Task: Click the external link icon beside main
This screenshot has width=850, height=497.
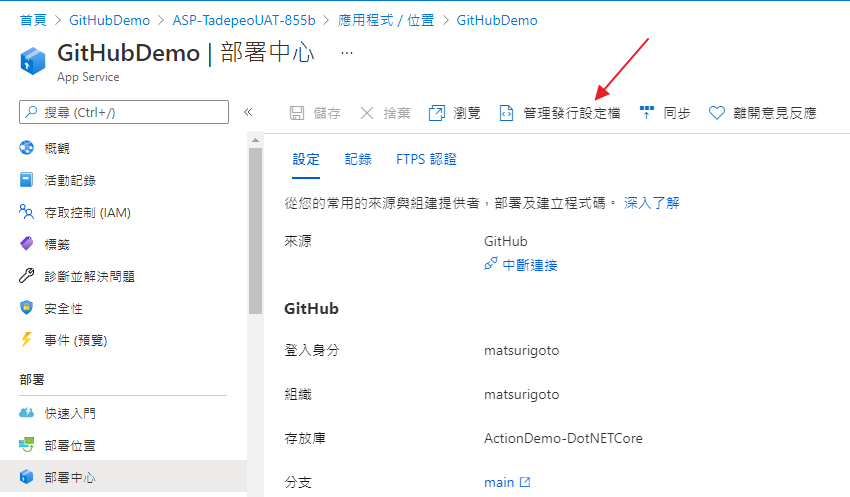Action: [525, 482]
